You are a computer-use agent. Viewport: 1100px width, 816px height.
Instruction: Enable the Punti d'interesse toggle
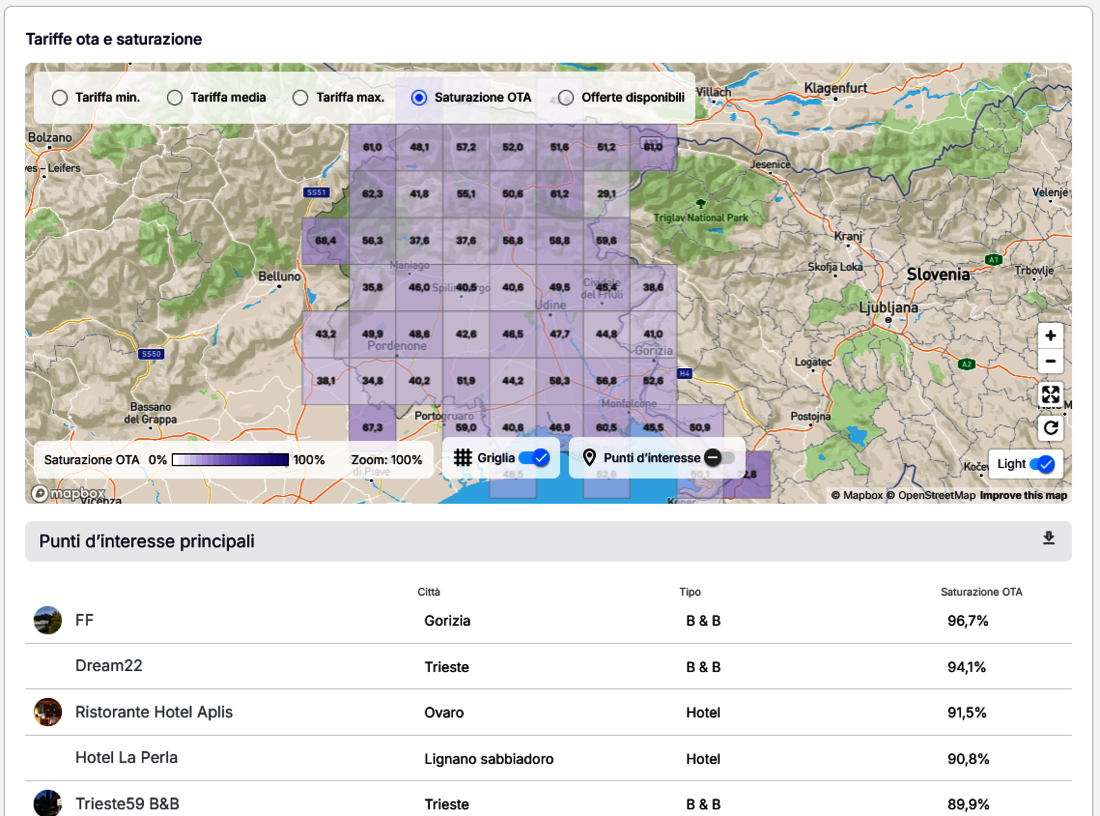point(719,458)
